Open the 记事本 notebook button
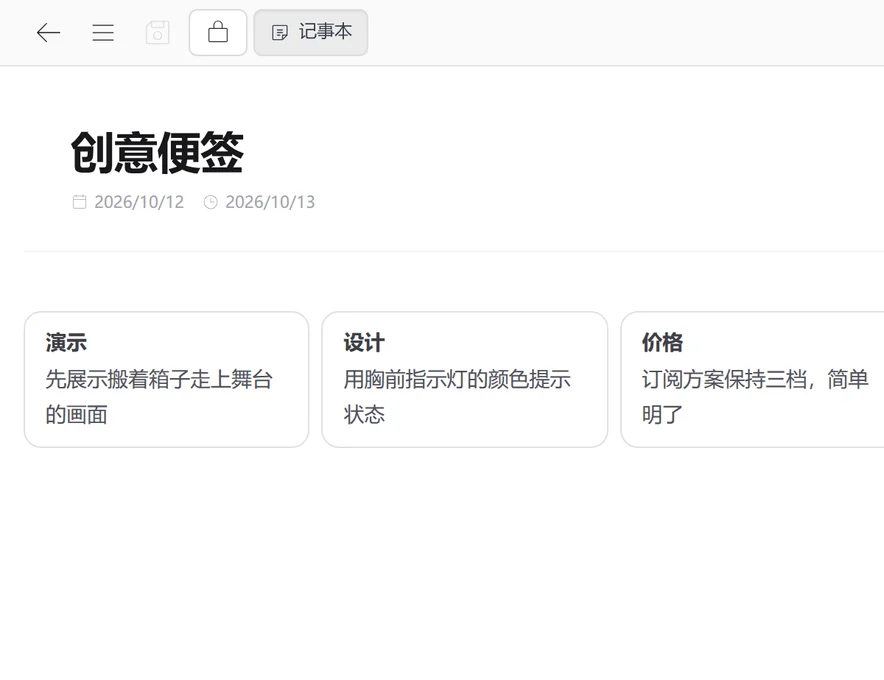Viewport: 884px width, 680px height. tap(311, 33)
